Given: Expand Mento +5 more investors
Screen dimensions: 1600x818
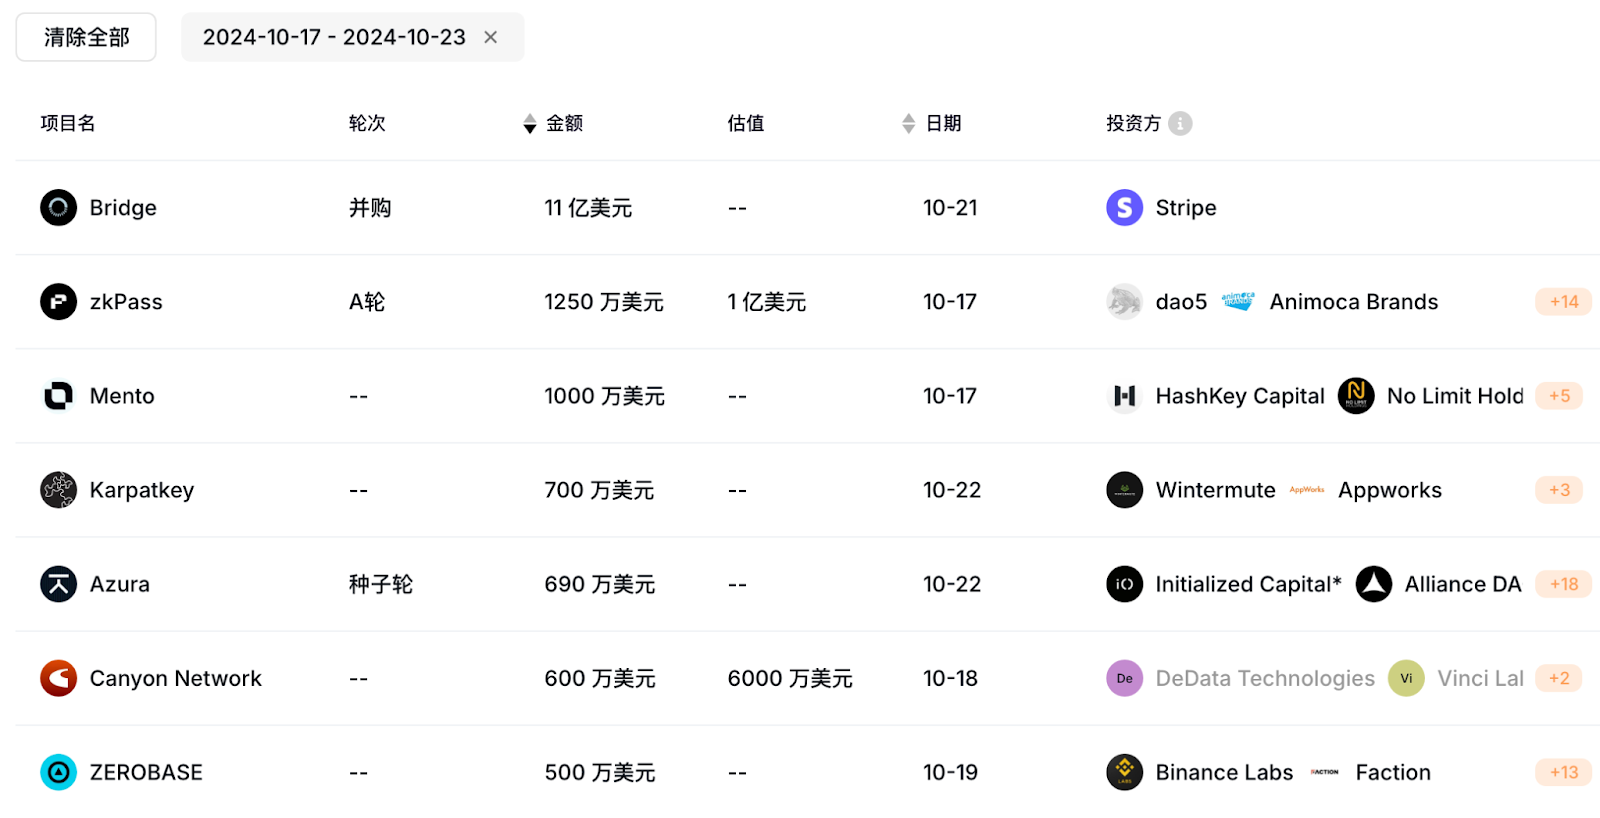Looking at the screenshot, I should click(1559, 396).
